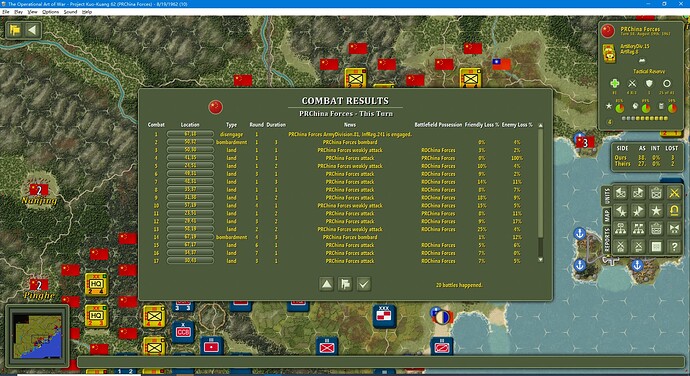Click the star icon in units panel
The image size is (690, 376).
[x=656, y=211]
